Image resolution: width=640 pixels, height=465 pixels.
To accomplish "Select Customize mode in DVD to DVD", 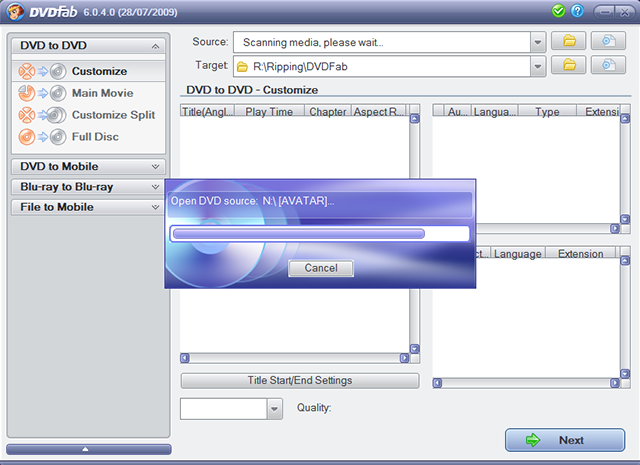I will tap(89, 71).
